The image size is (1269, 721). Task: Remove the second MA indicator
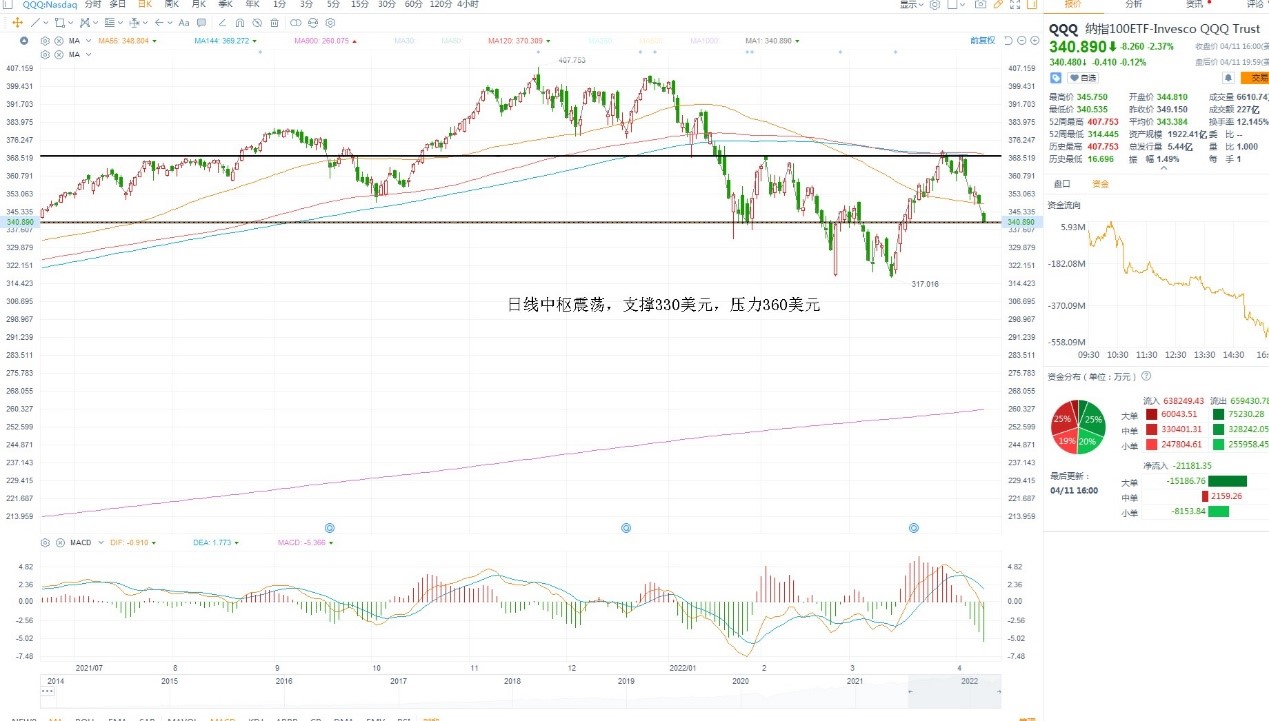59,55
